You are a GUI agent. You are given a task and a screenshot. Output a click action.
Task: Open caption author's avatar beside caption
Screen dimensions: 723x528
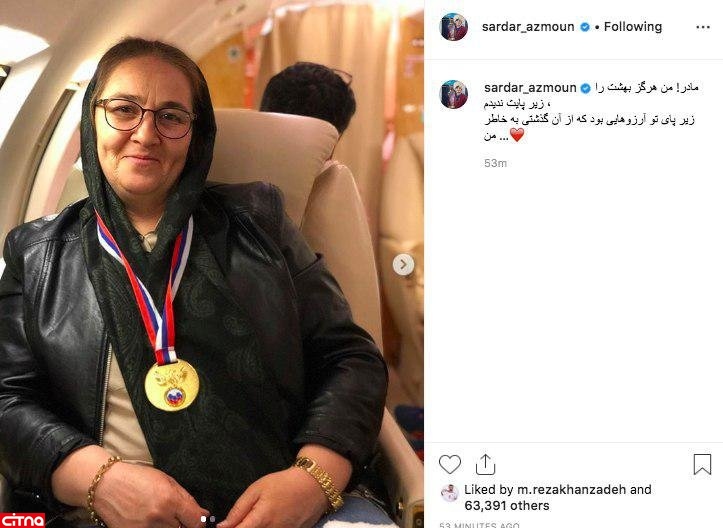coord(454,95)
